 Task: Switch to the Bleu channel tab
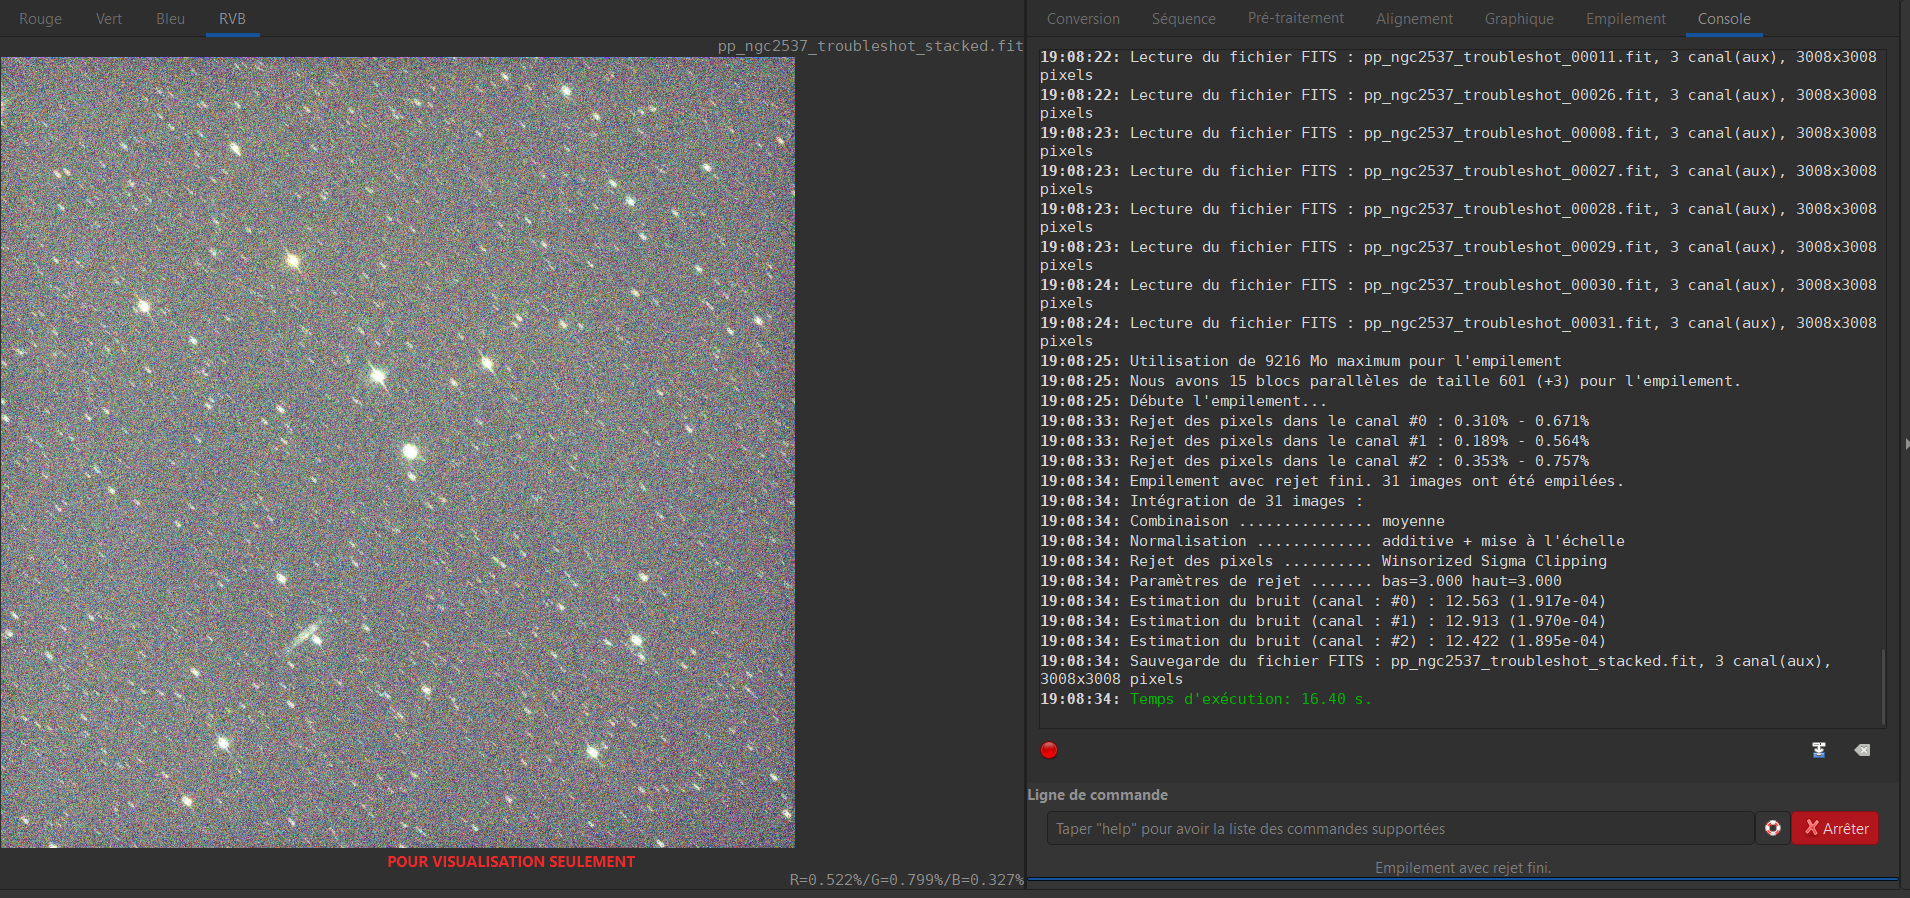(170, 19)
